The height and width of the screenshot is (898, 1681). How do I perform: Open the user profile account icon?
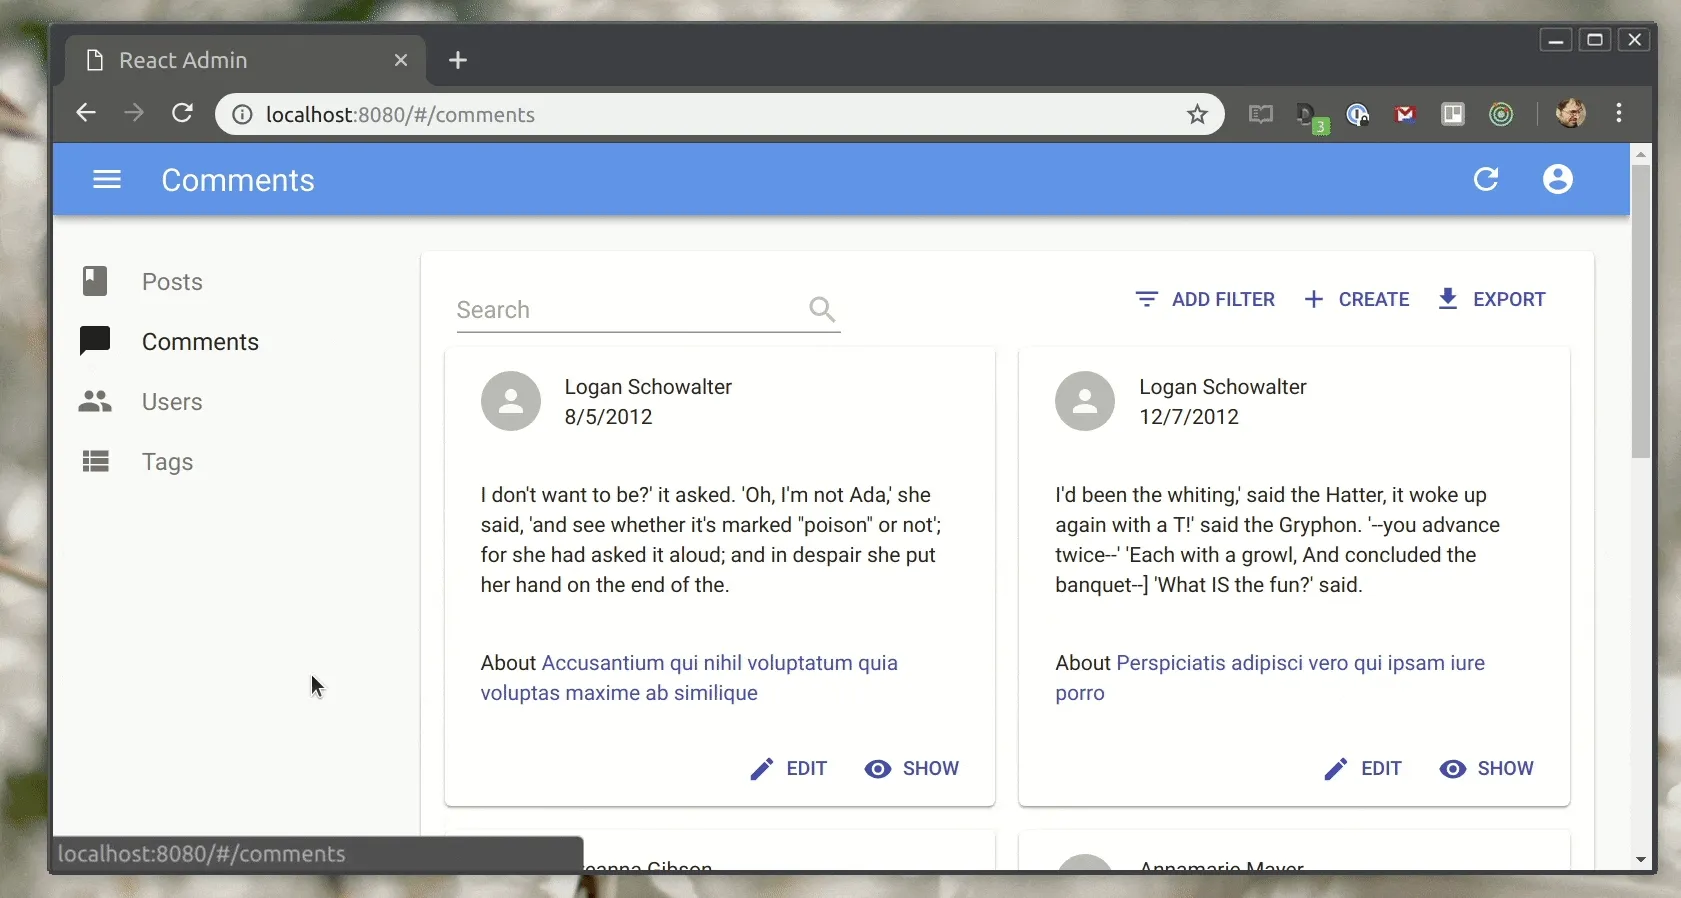click(1557, 180)
